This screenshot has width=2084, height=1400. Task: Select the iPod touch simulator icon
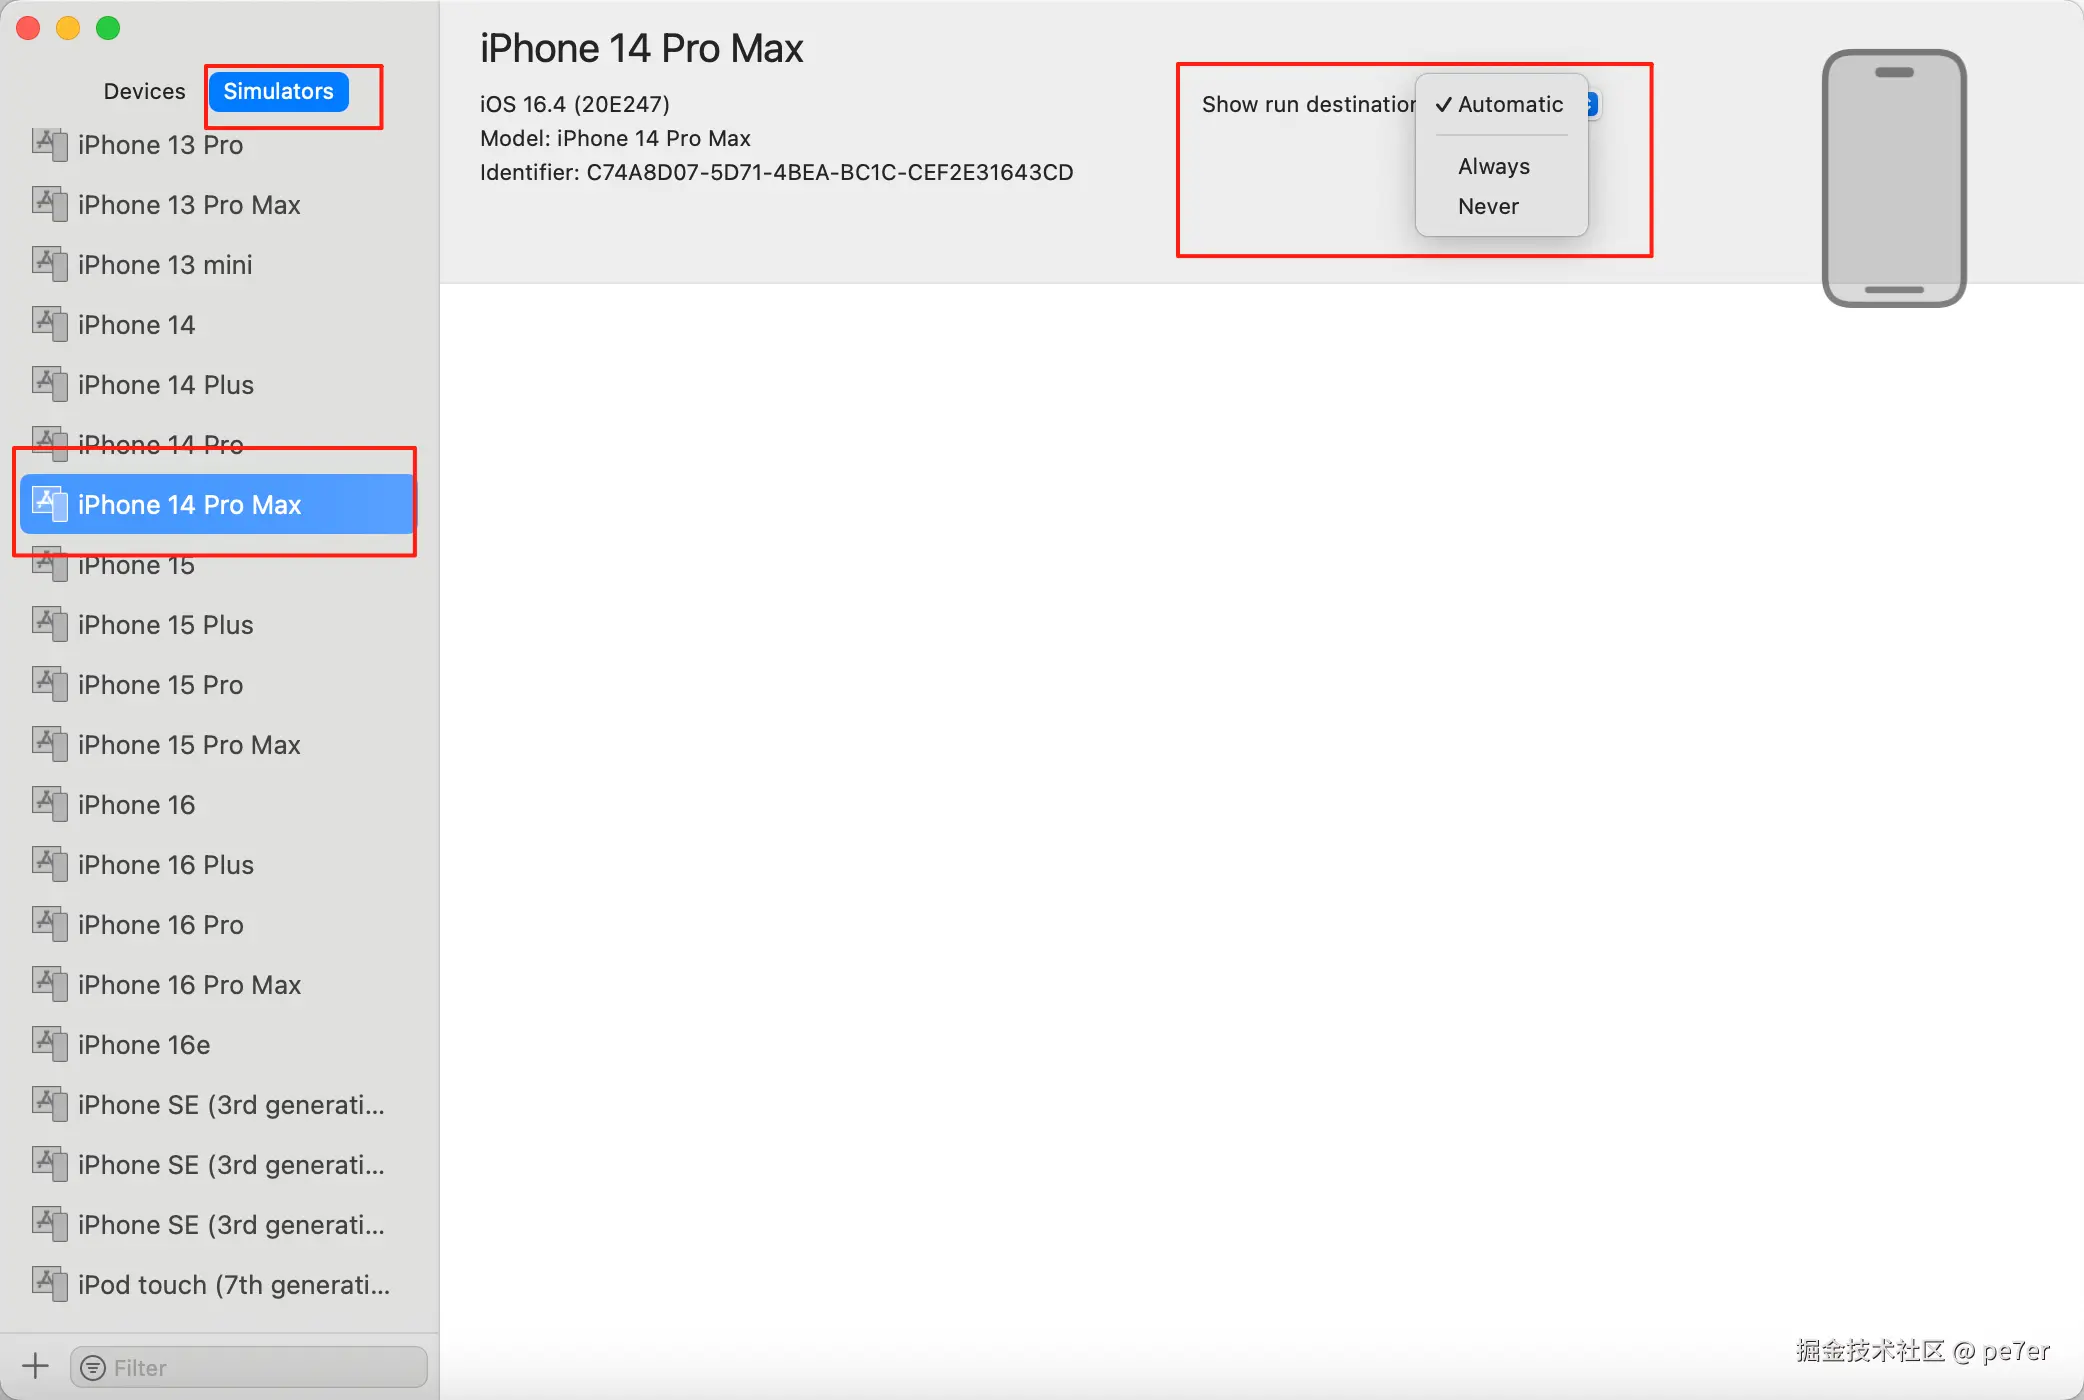(50, 1284)
